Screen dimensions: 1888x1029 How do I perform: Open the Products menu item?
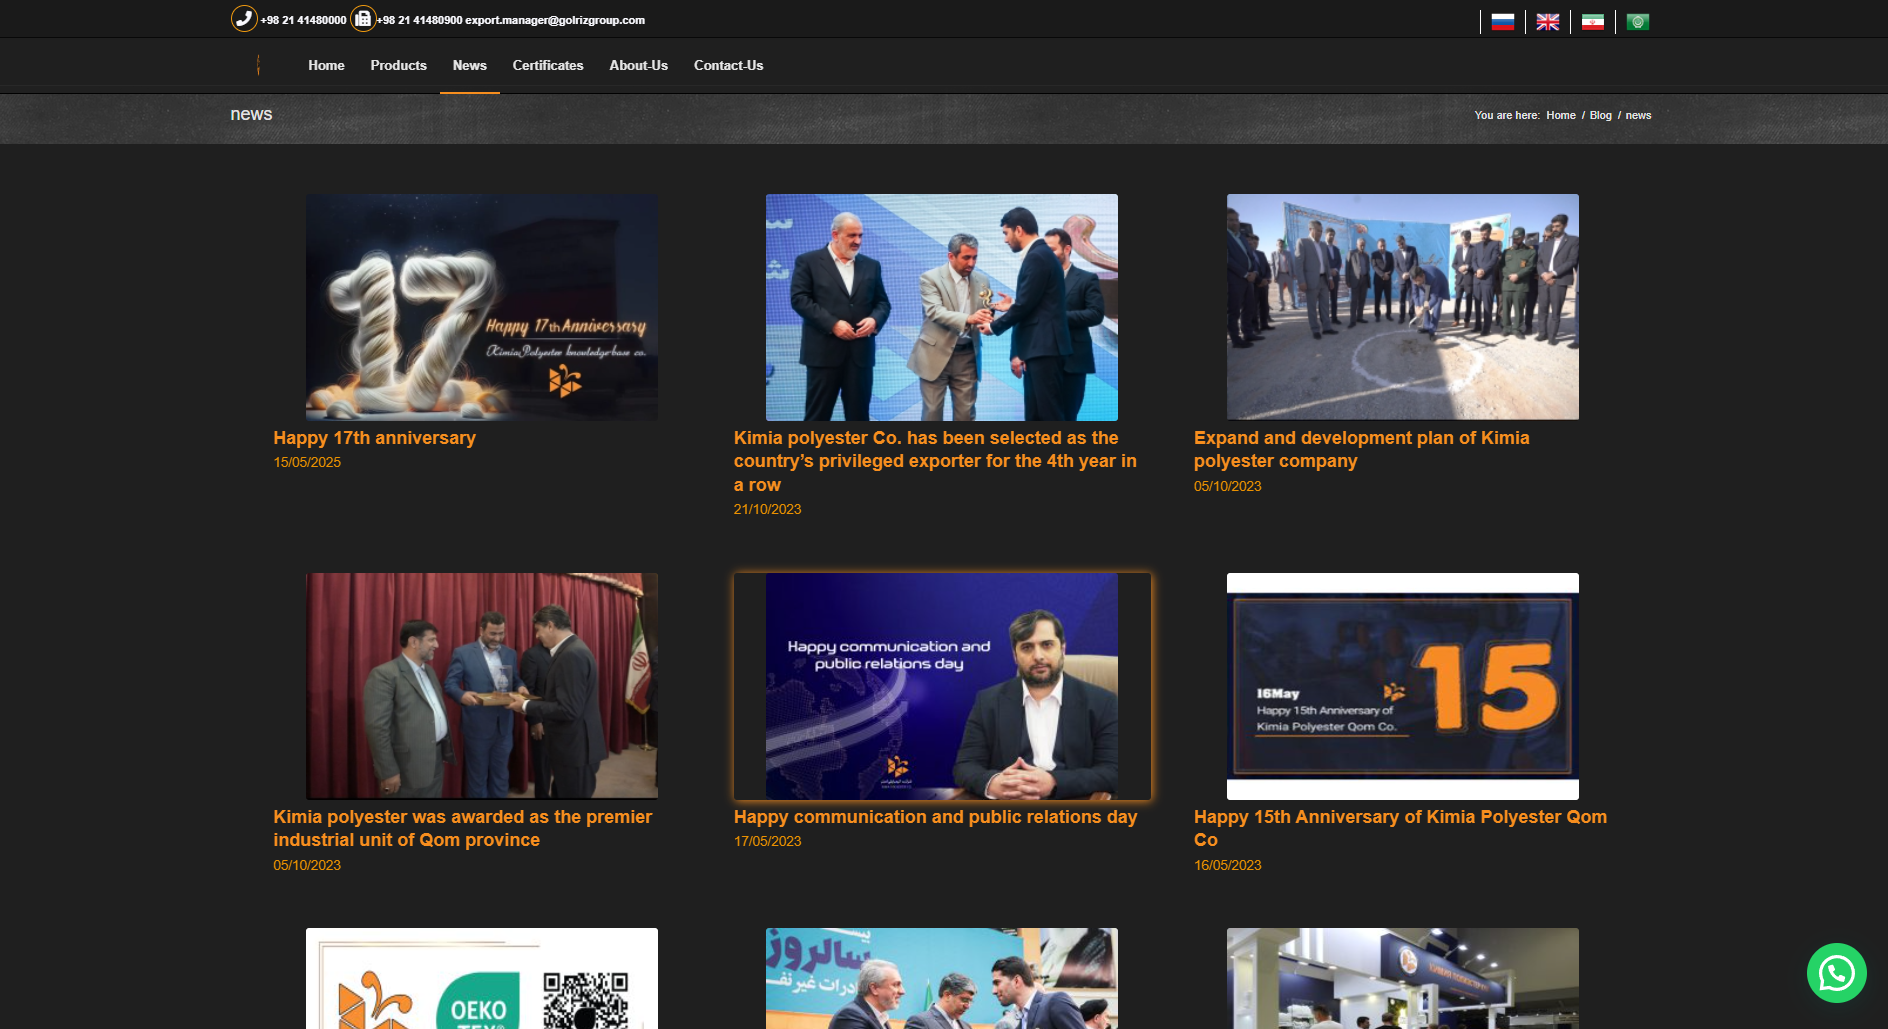(398, 65)
